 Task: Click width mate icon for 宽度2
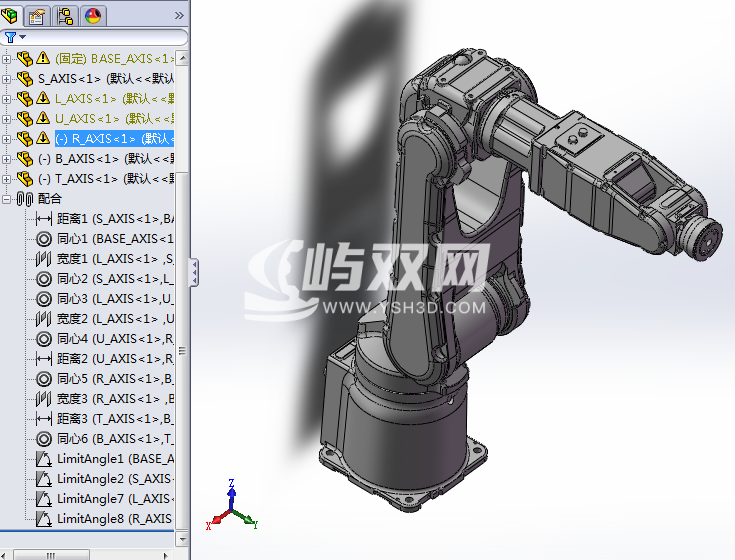[x=44, y=319]
